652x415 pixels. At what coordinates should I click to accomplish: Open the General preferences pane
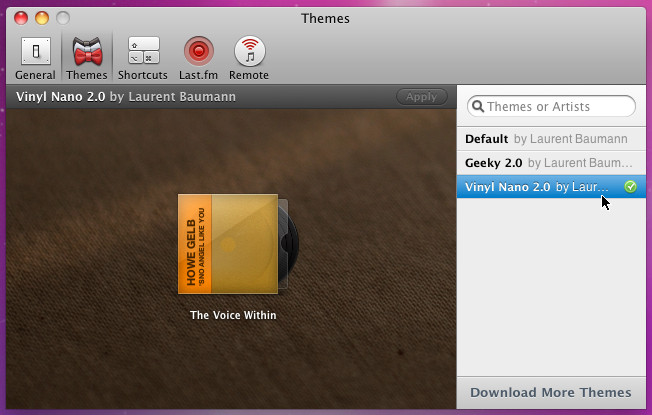pyautogui.click(x=35, y=58)
